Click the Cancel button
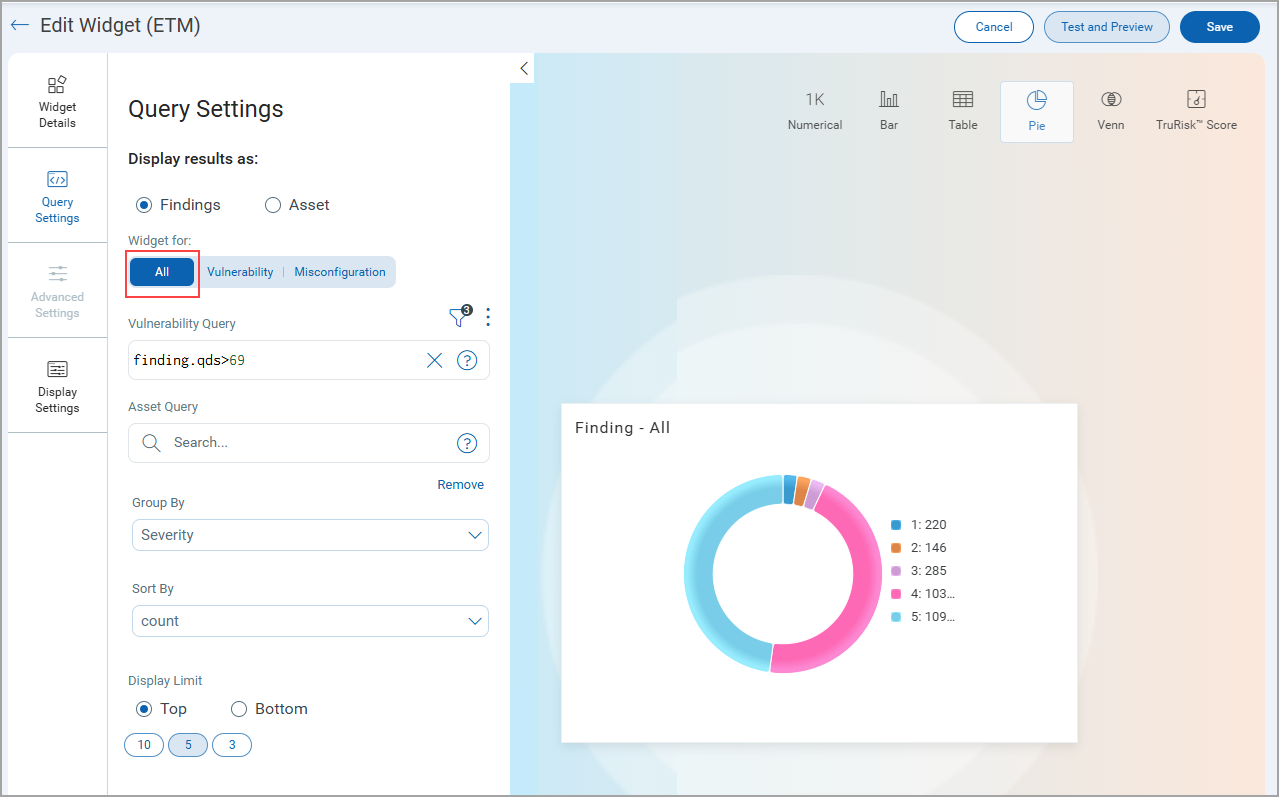The height and width of the screenshot is (797, 1279). (x=994, y=27)
